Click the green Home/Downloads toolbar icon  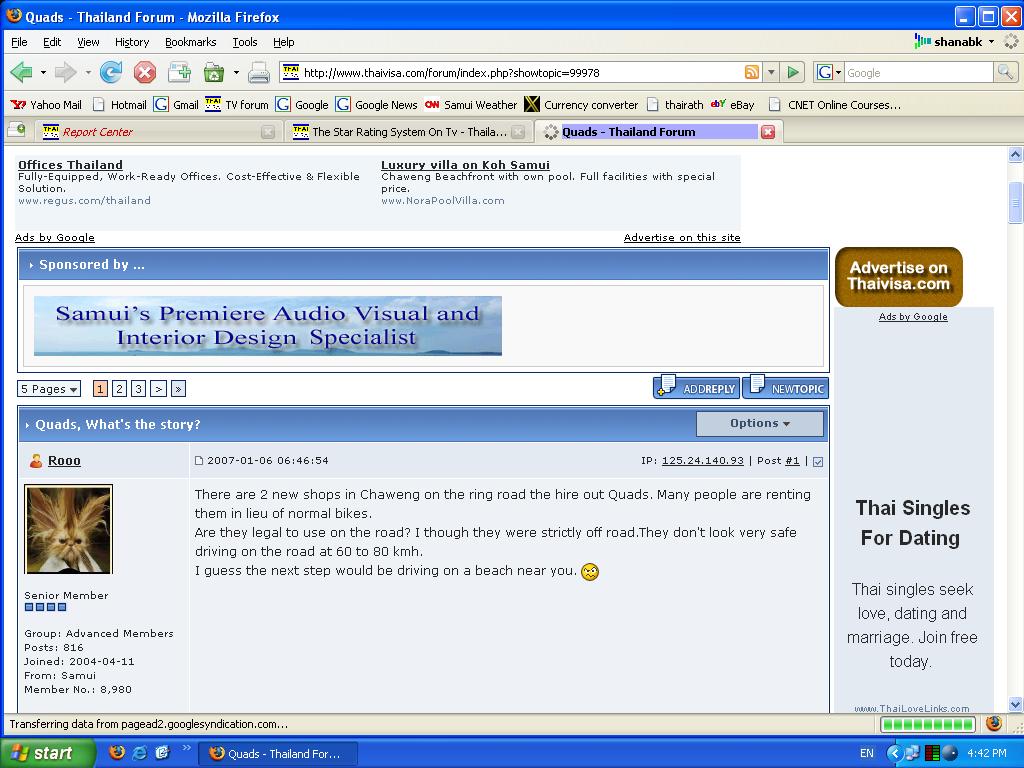214,72
